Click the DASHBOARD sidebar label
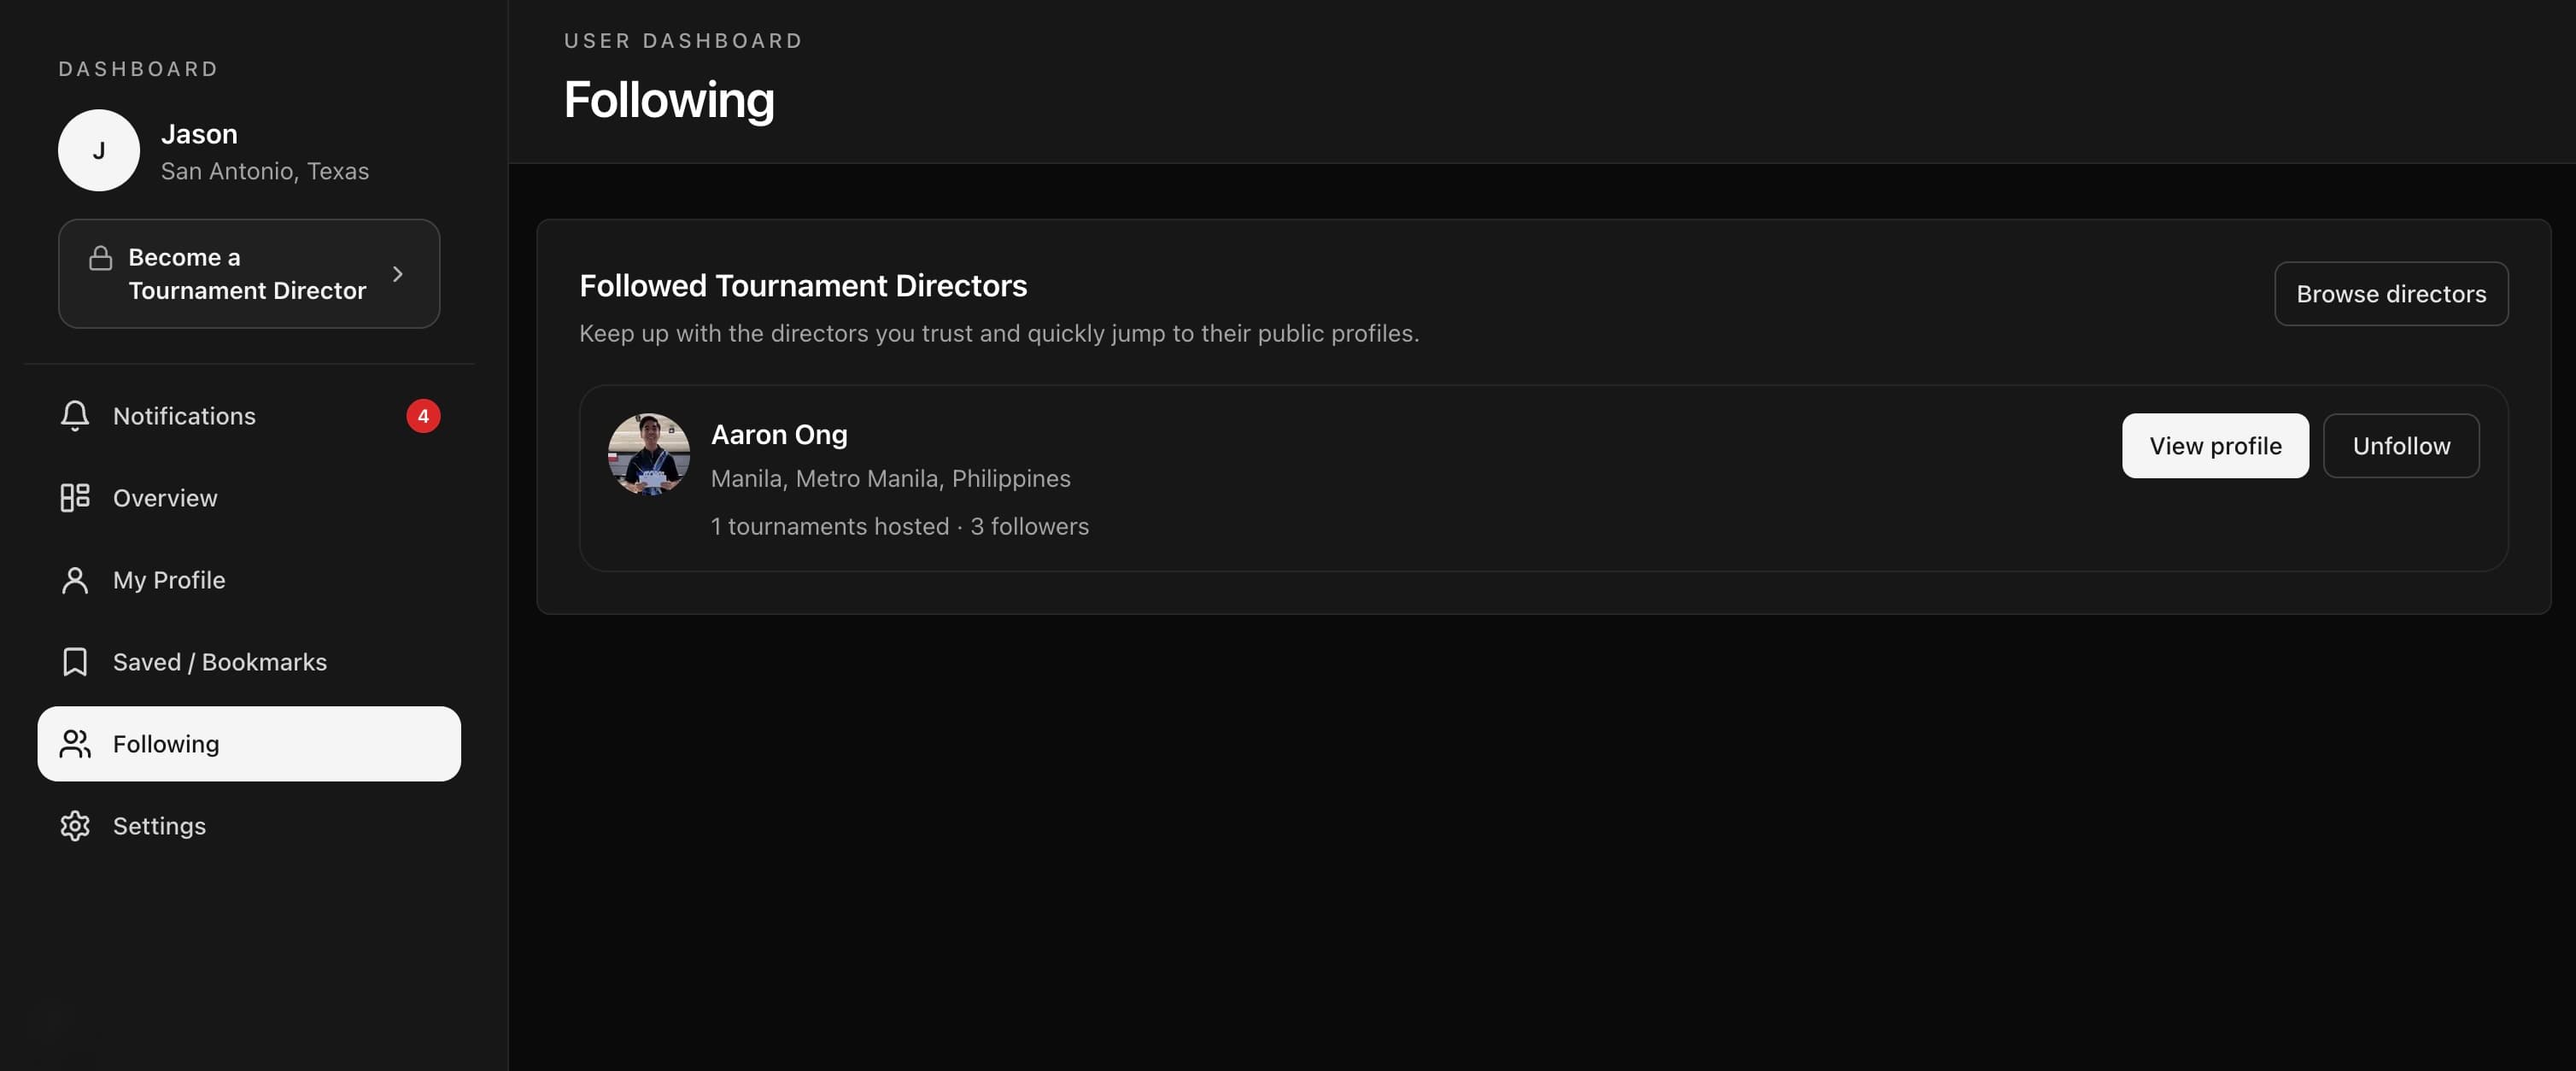2576x1071 pixels. pyautogui.click(x=138, y=69)
